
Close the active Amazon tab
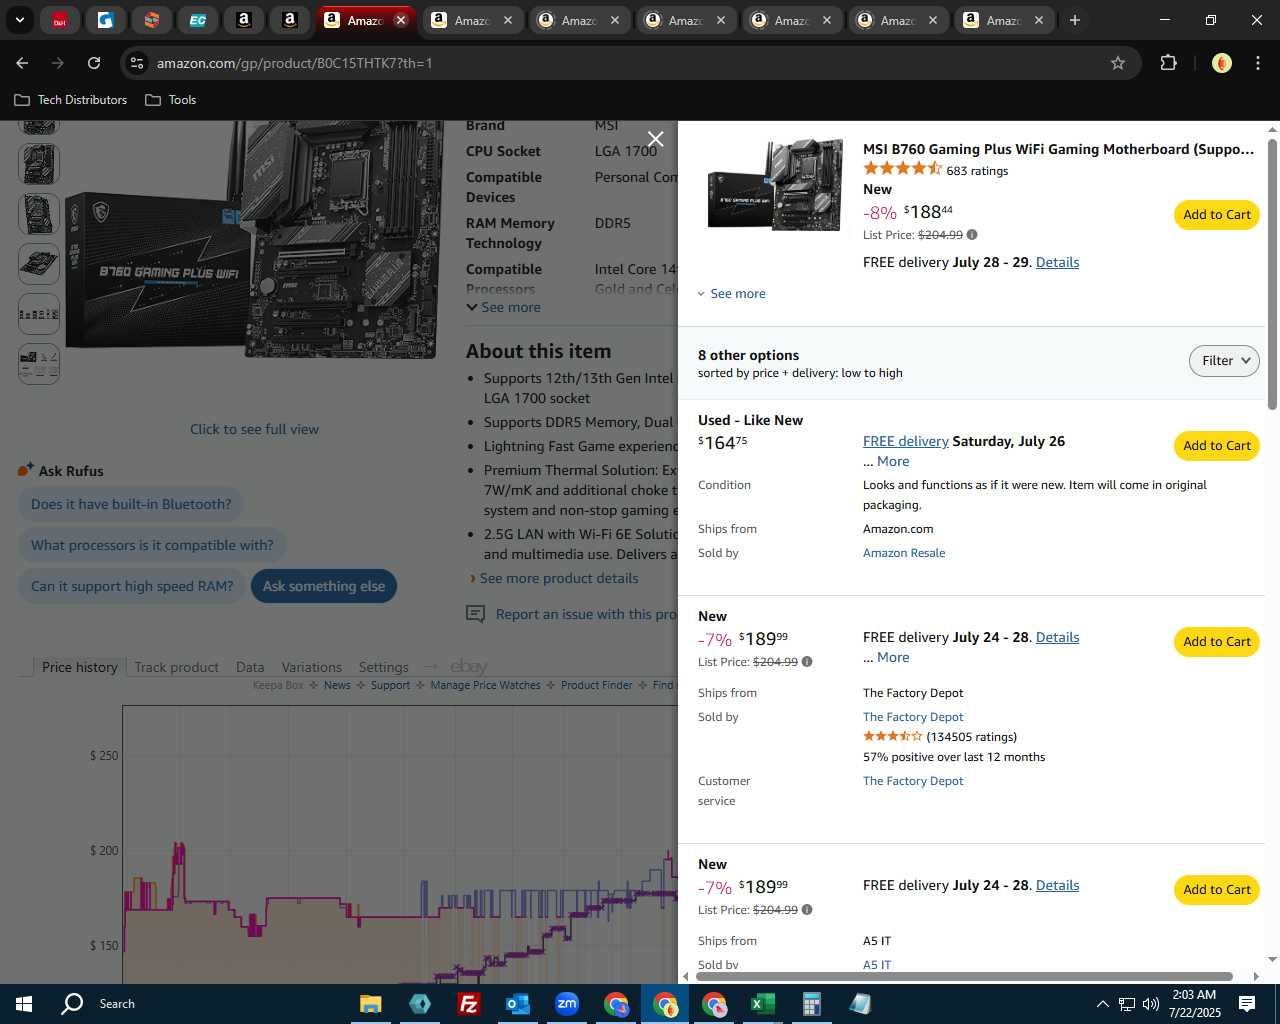(x=401, y=20)
